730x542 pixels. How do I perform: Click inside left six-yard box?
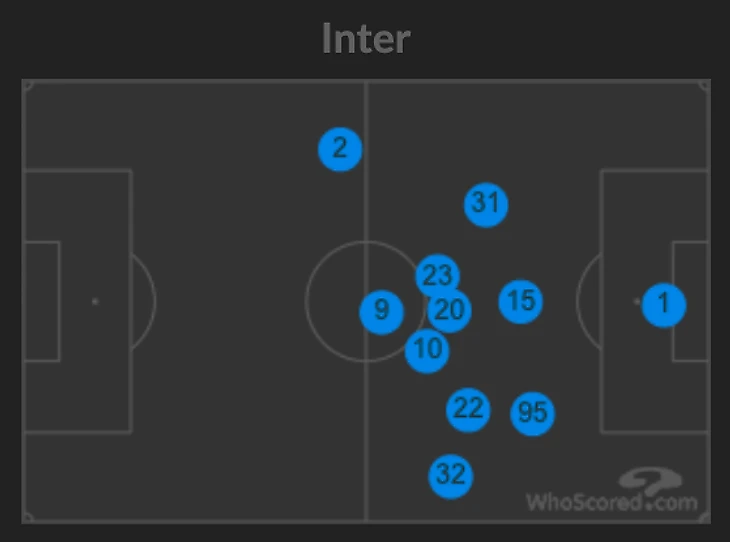[x=41, y=301]
